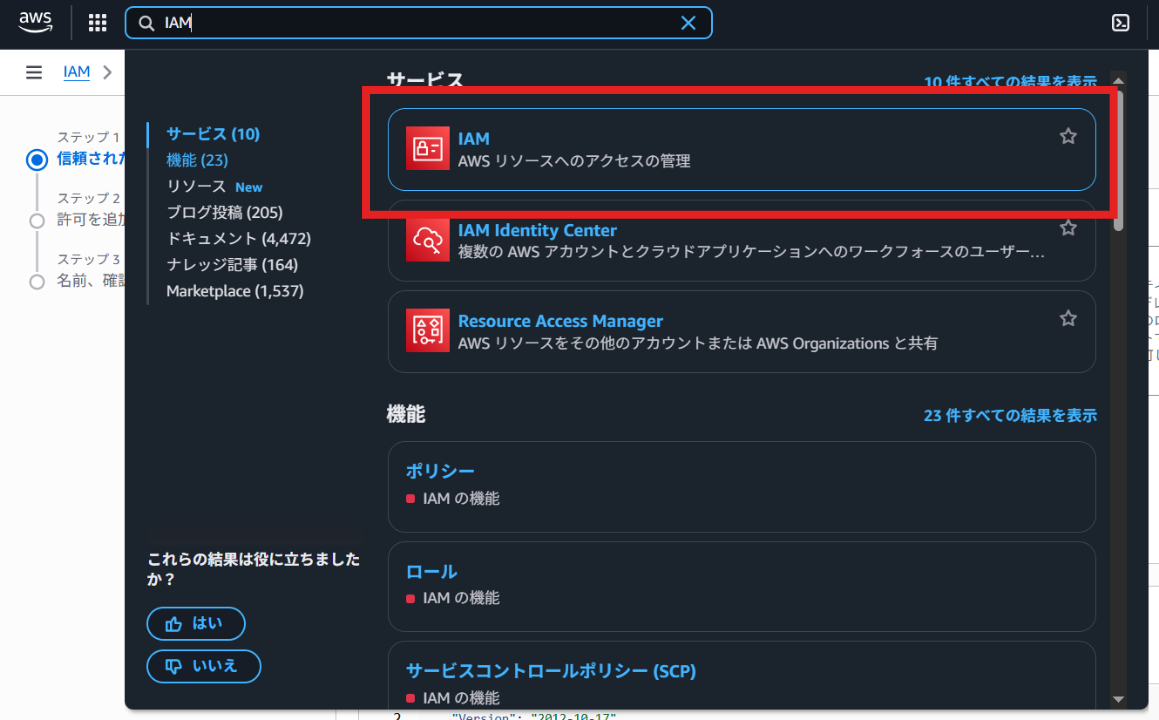The width and height of the screenshot is (1159, 720).
Task: Open the IAM service icon
Action: coord(427,149)
